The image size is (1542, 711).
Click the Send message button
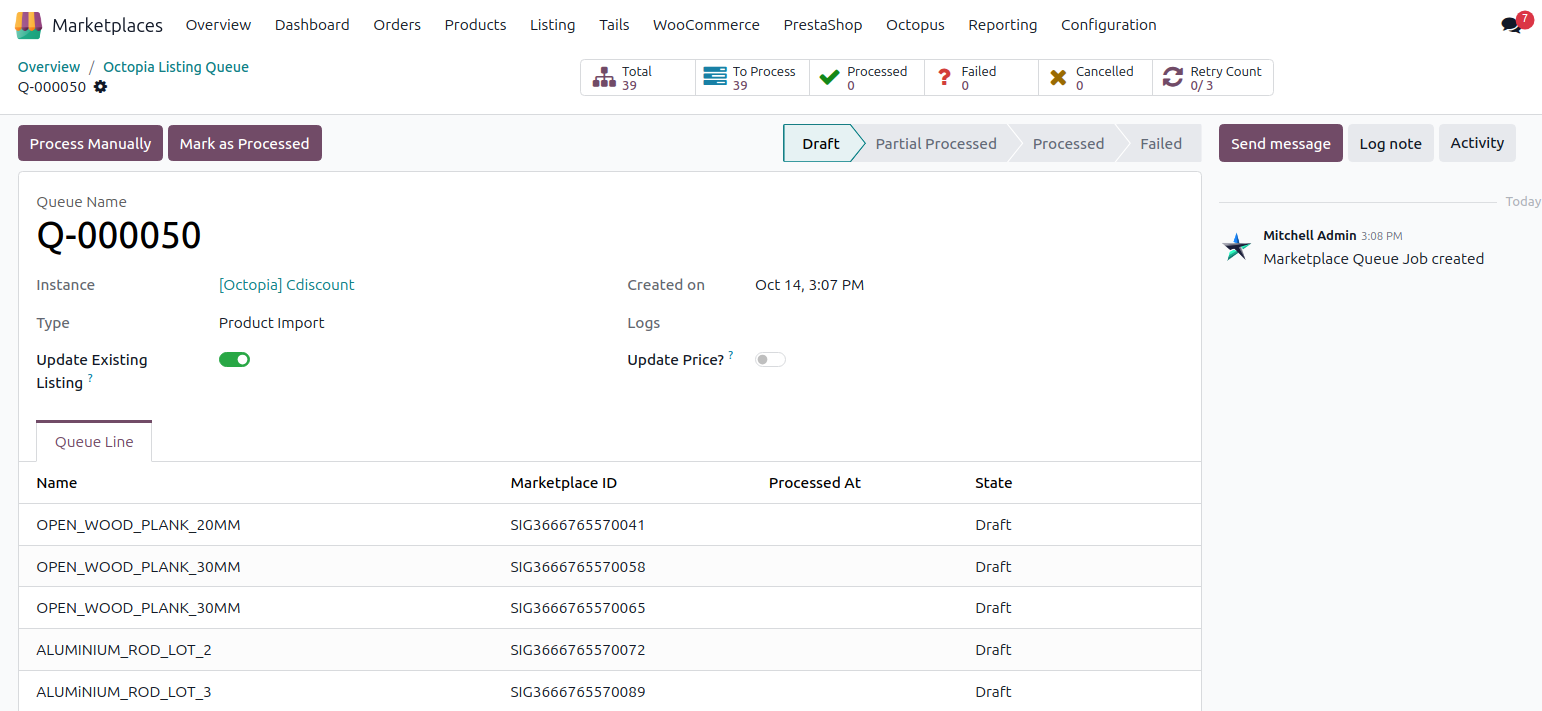(x=1281, y=143)
